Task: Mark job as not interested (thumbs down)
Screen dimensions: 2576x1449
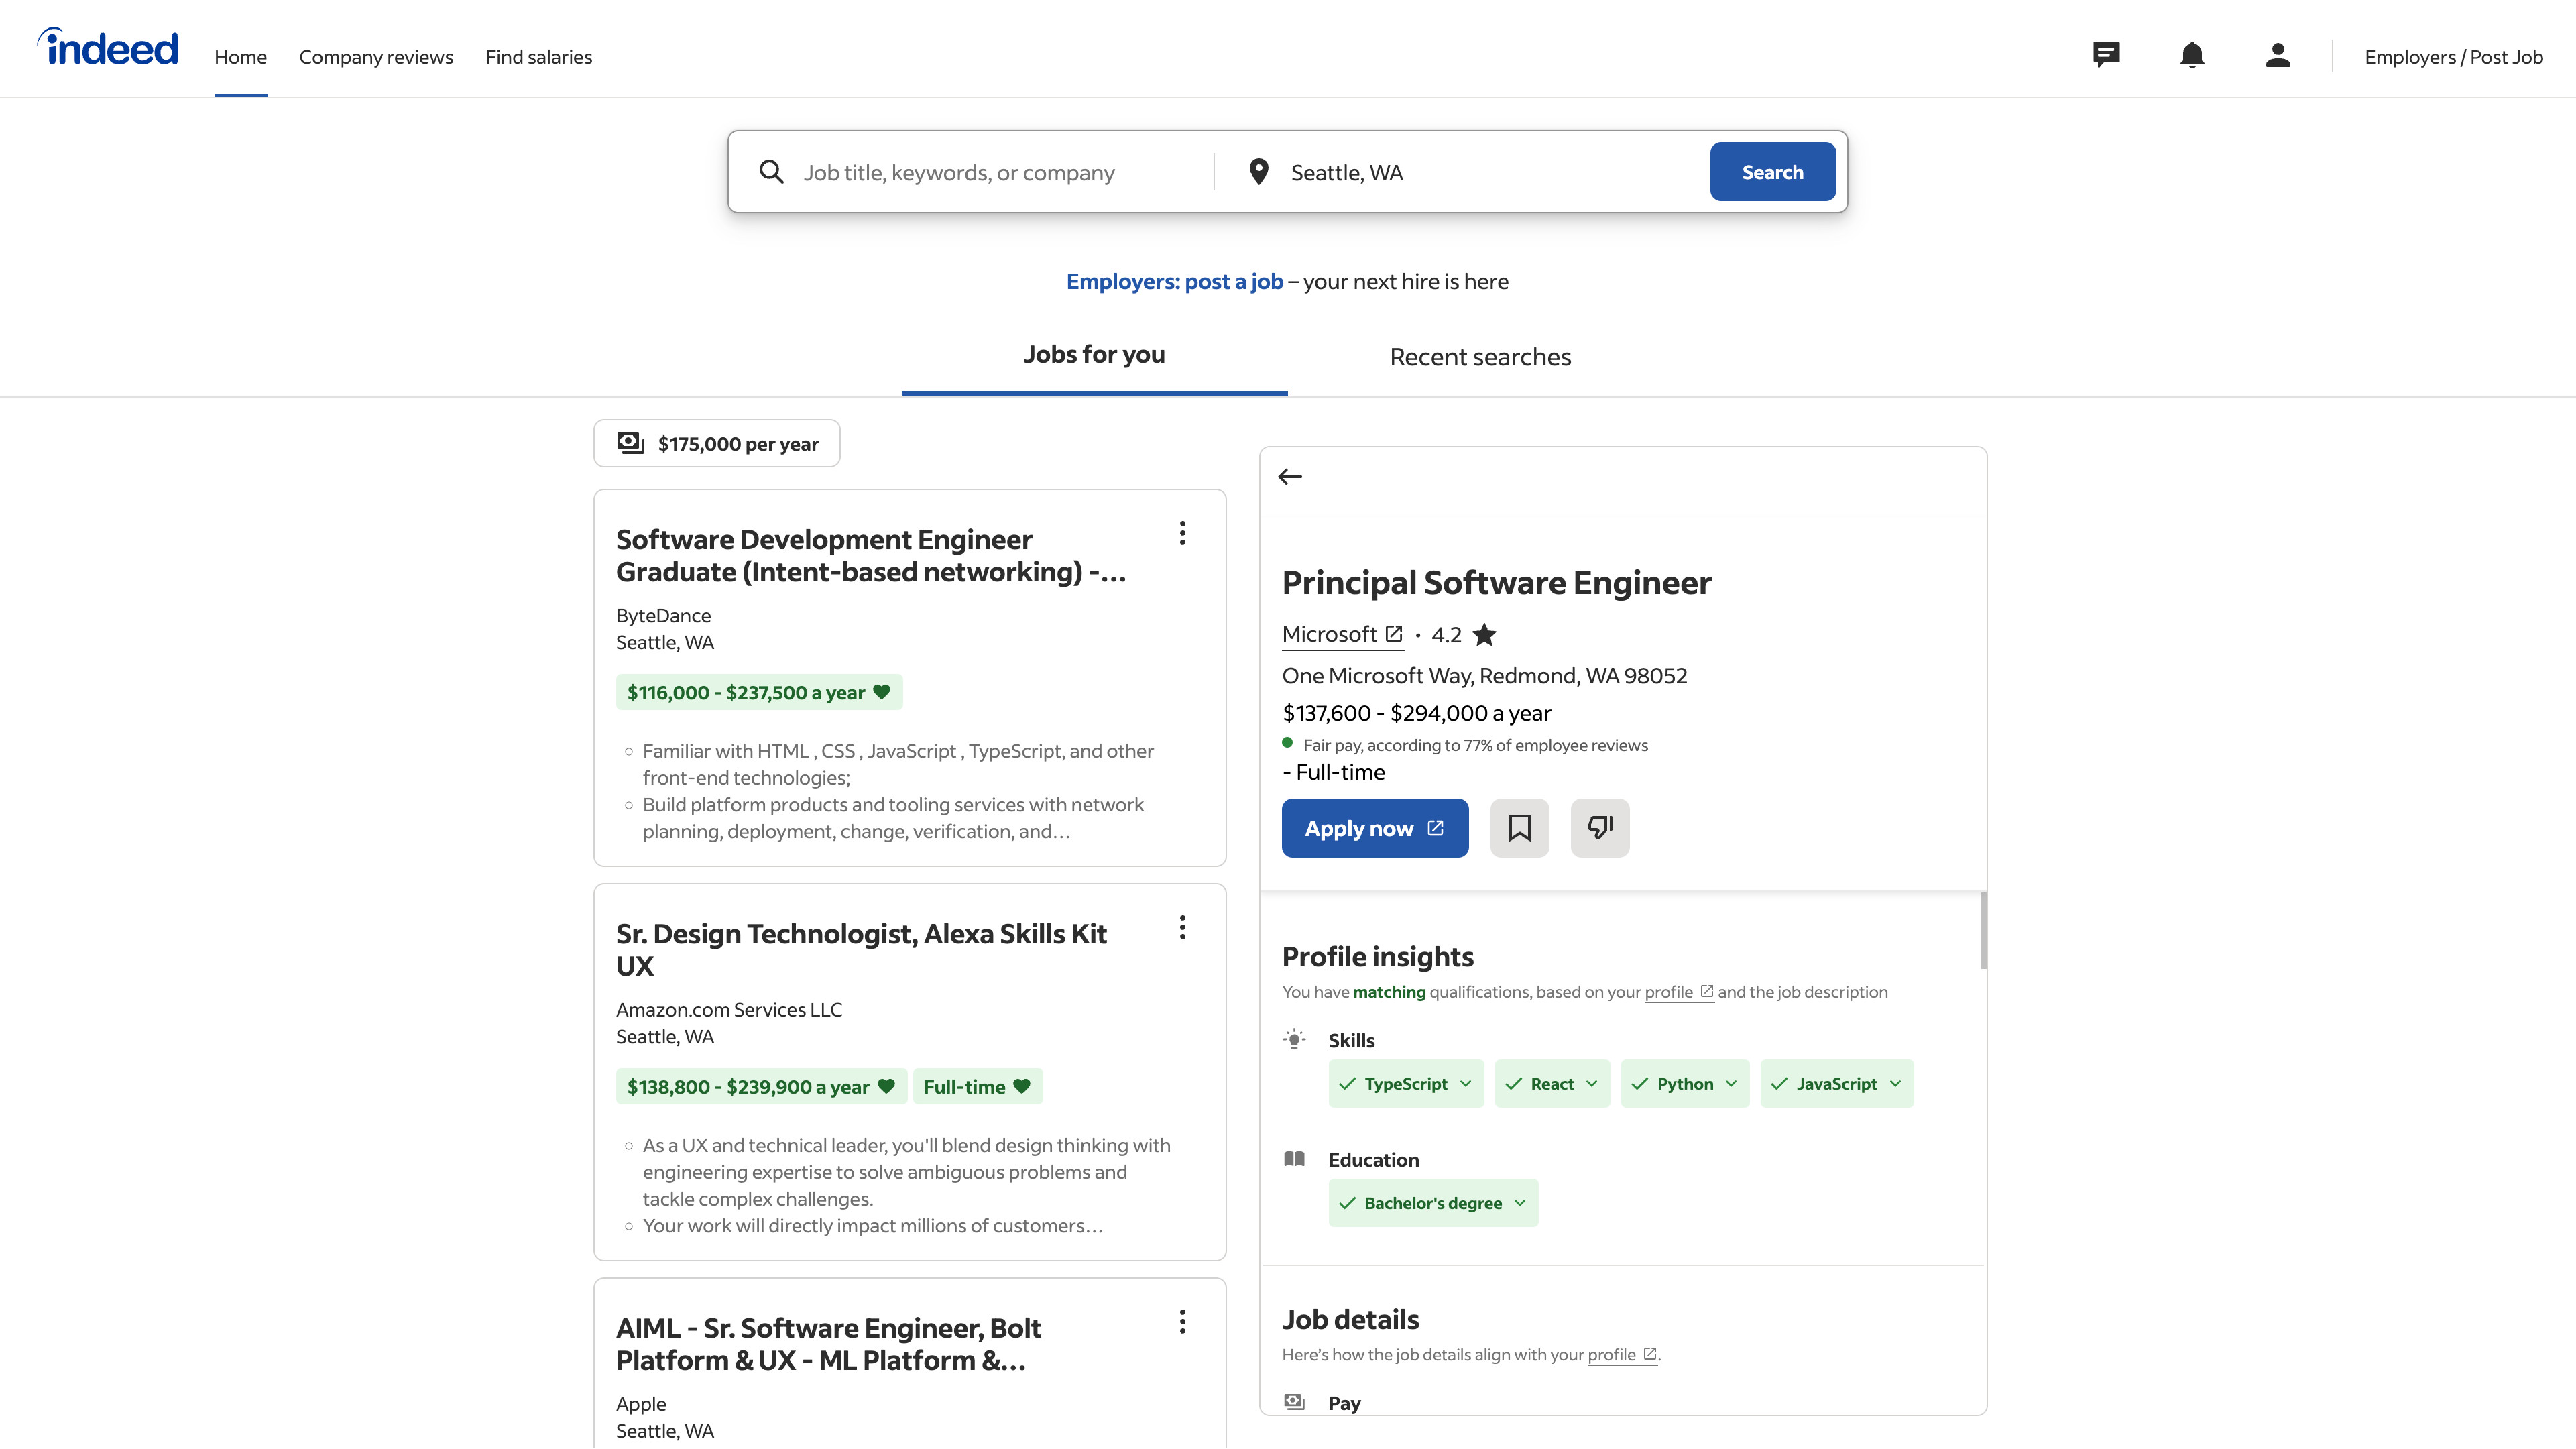Action: click(x=1599, y=828)
